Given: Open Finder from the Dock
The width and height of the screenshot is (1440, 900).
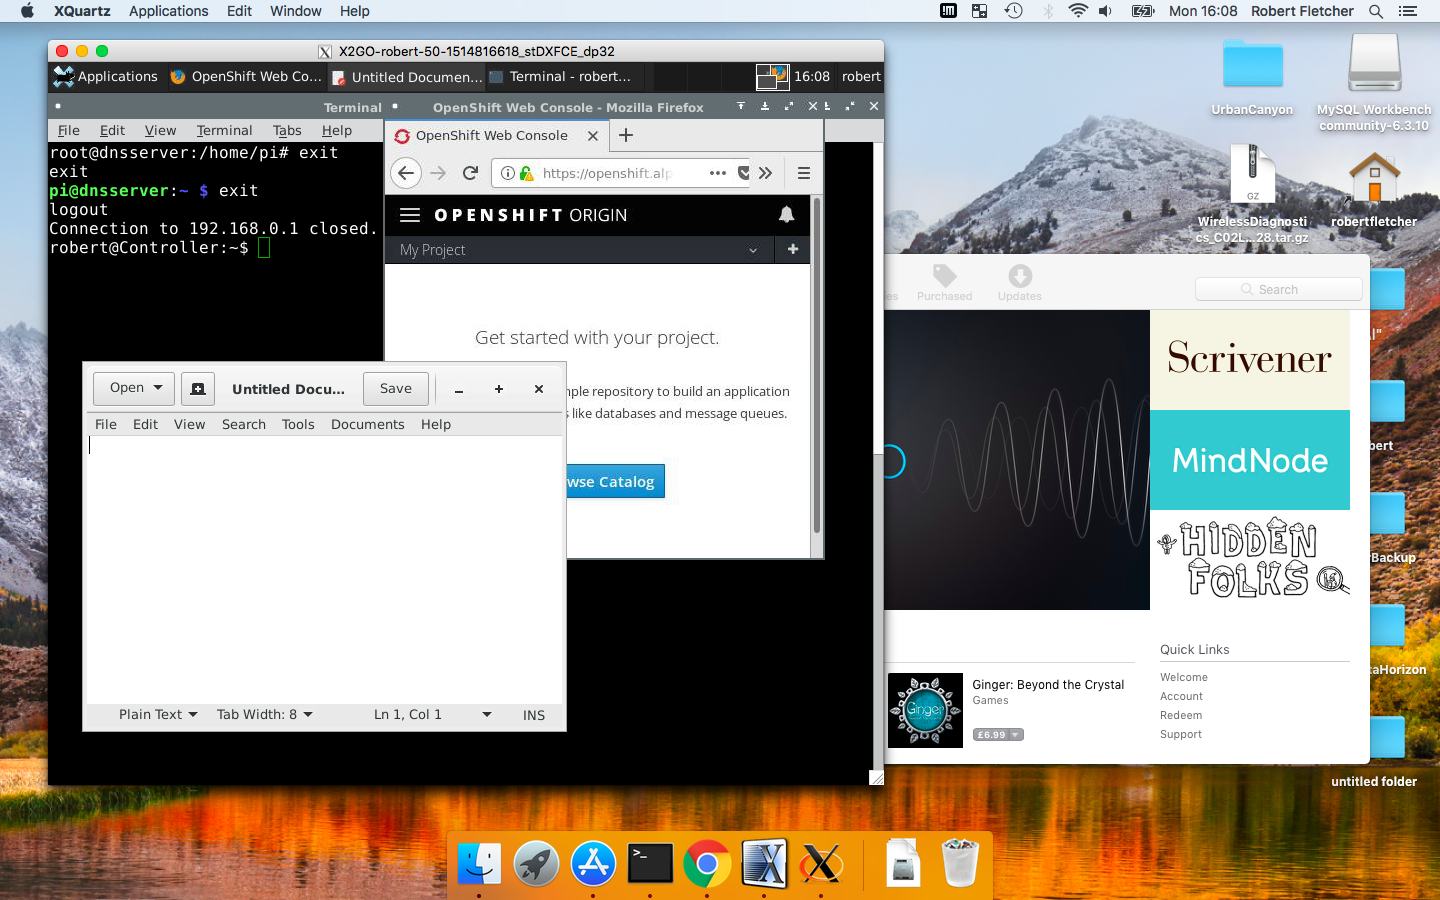Looking at the screenshot, I should [x=479, y=863].
